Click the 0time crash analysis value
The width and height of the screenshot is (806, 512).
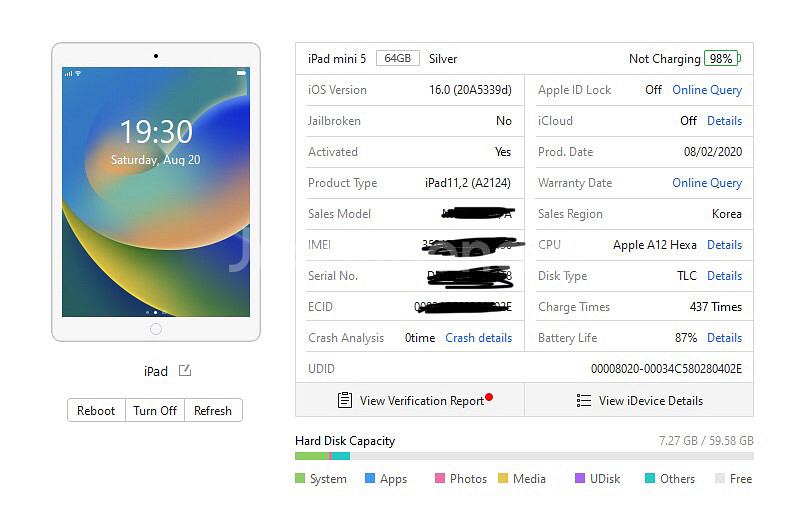419,338
